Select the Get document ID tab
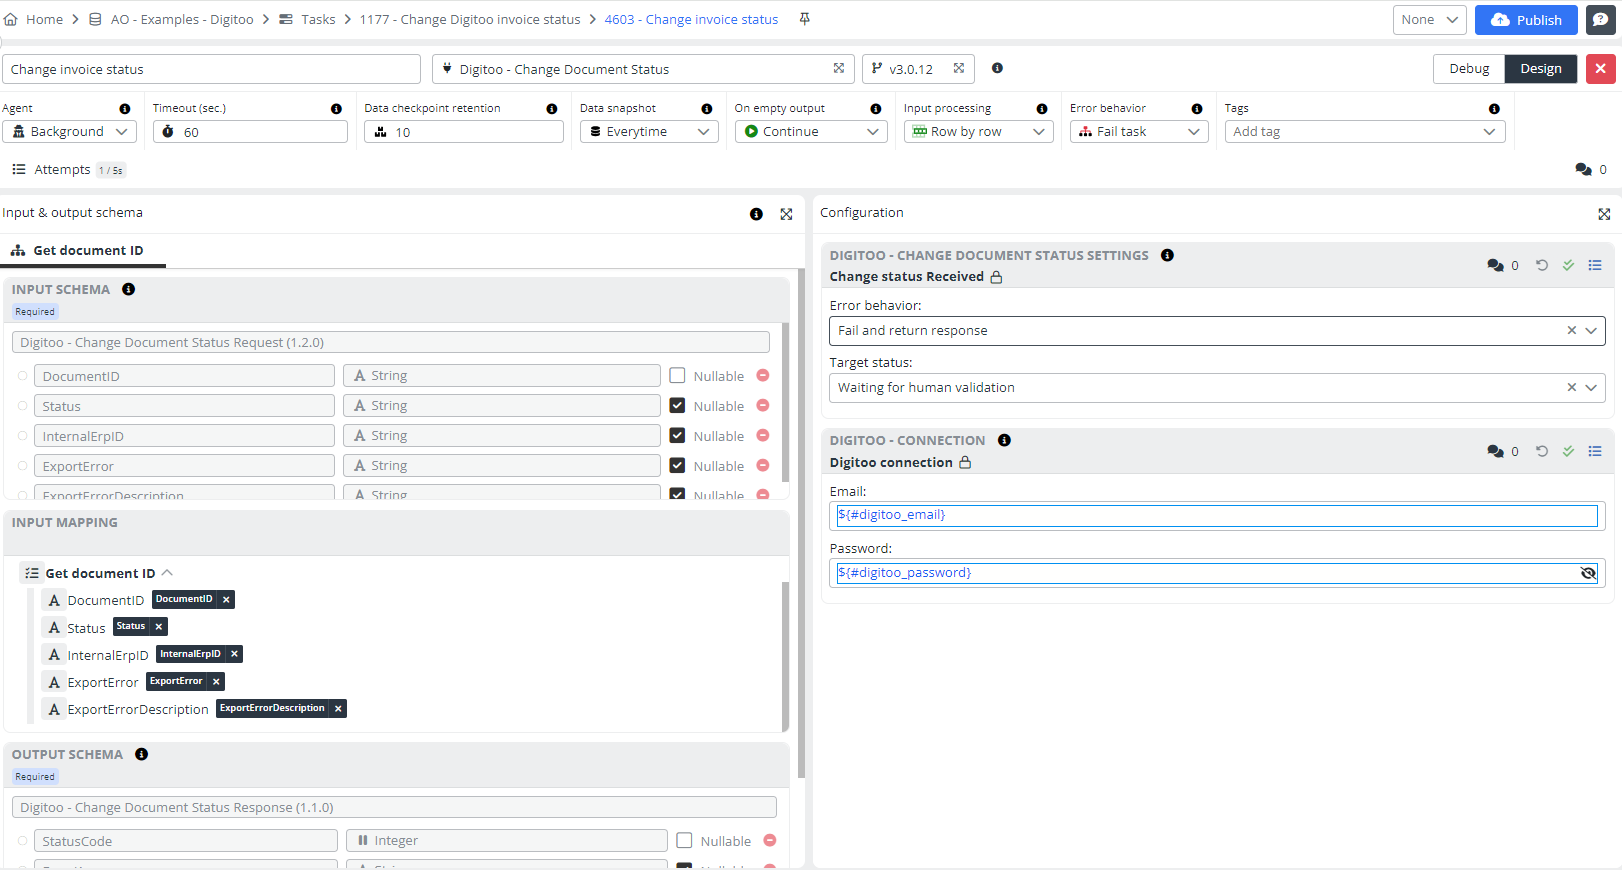 tap(87, 251)
